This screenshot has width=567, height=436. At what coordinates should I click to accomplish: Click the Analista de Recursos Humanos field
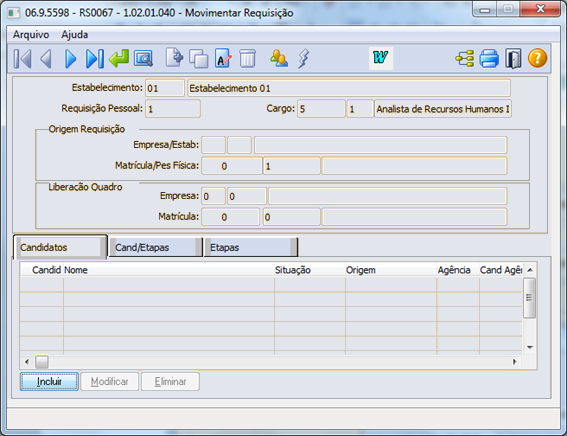(443, 109)
